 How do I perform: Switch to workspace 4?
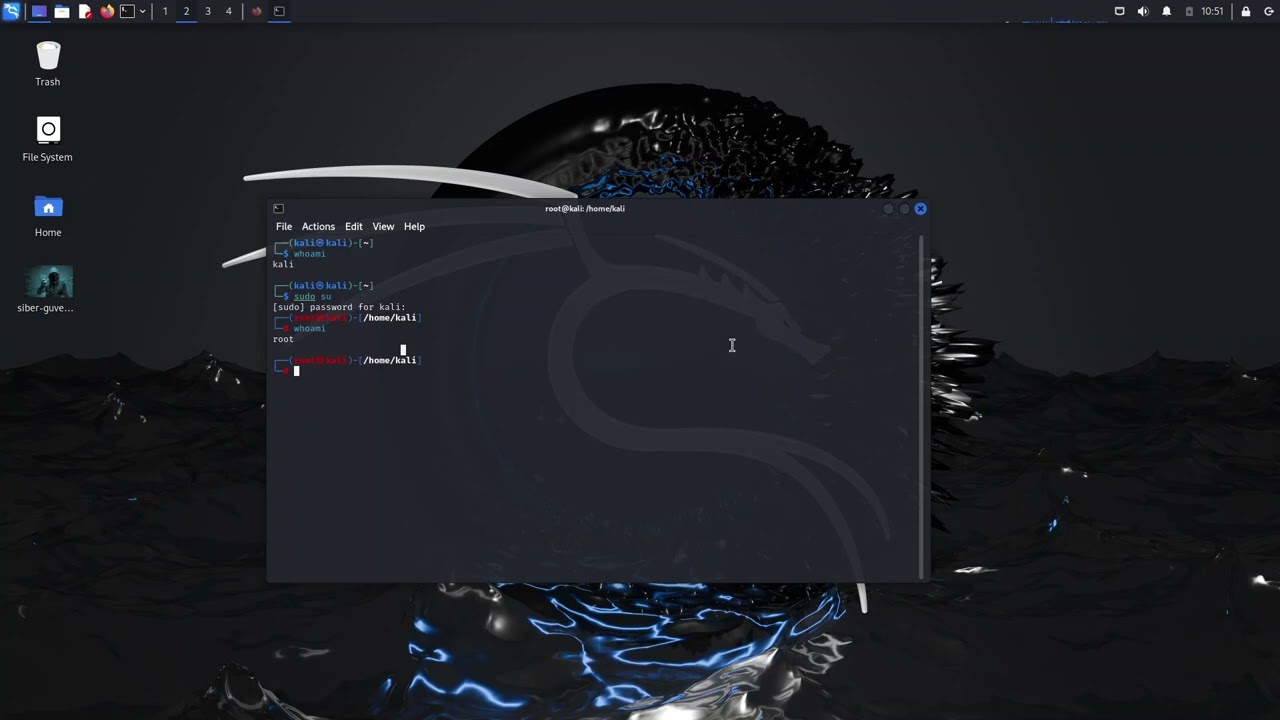228,11
